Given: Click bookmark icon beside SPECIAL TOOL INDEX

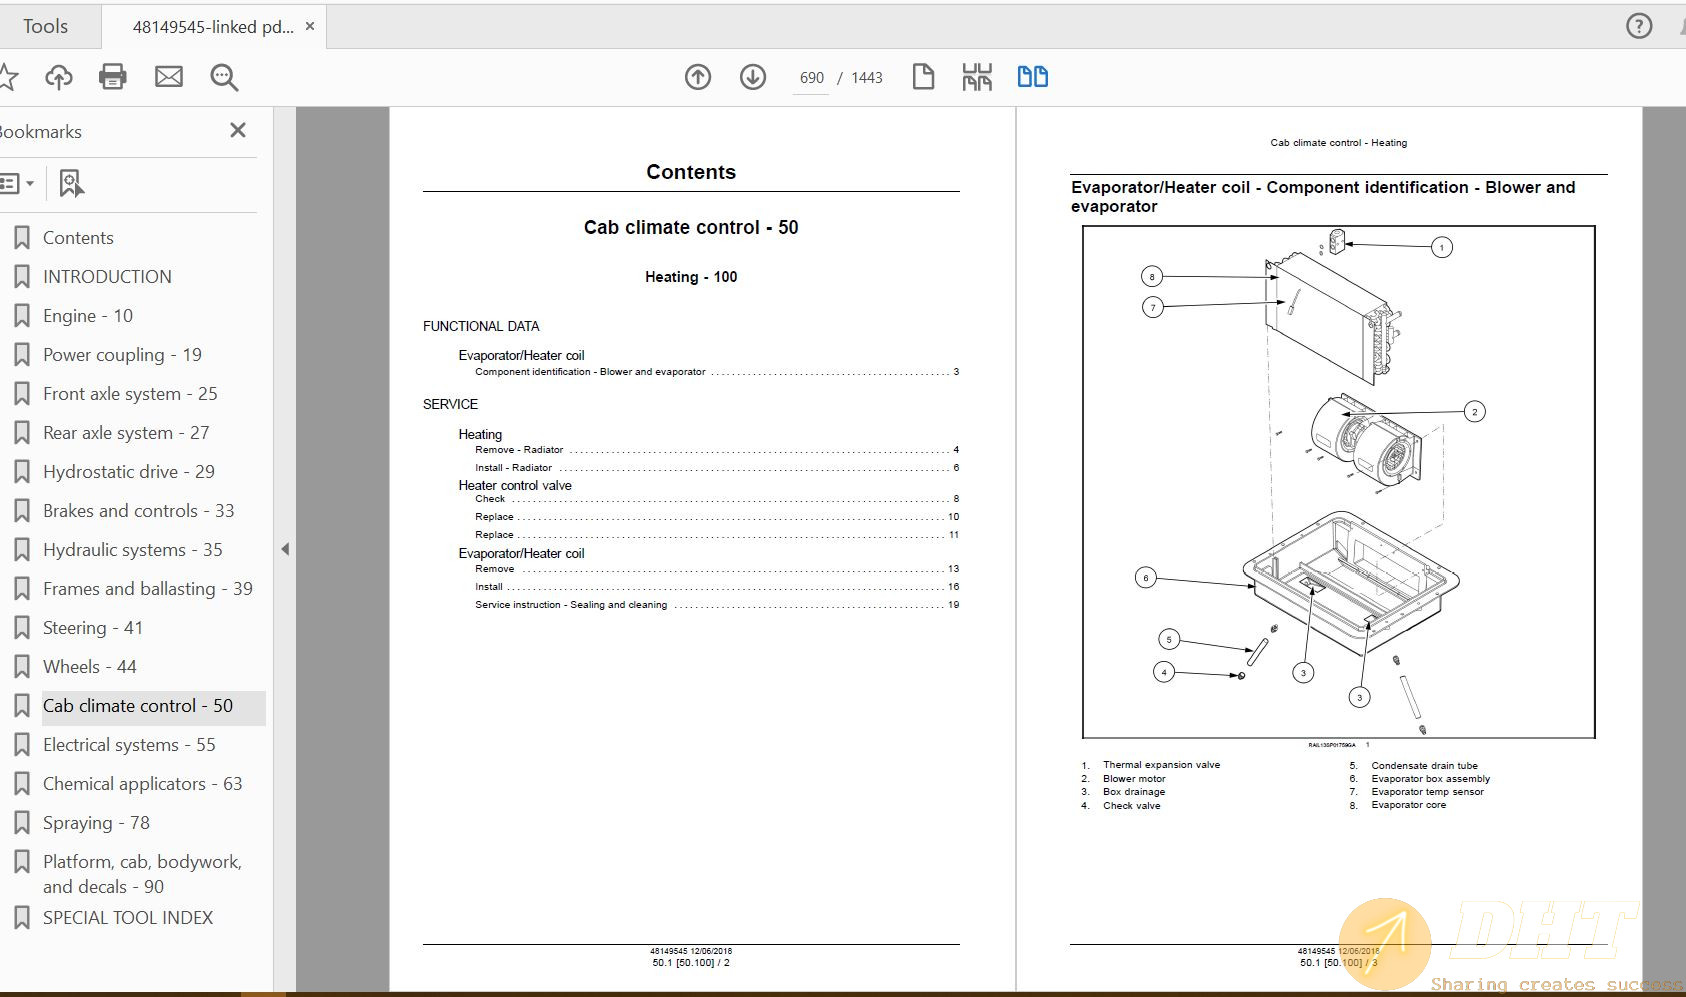Looking at the screenshot, I should pos(21,918).
